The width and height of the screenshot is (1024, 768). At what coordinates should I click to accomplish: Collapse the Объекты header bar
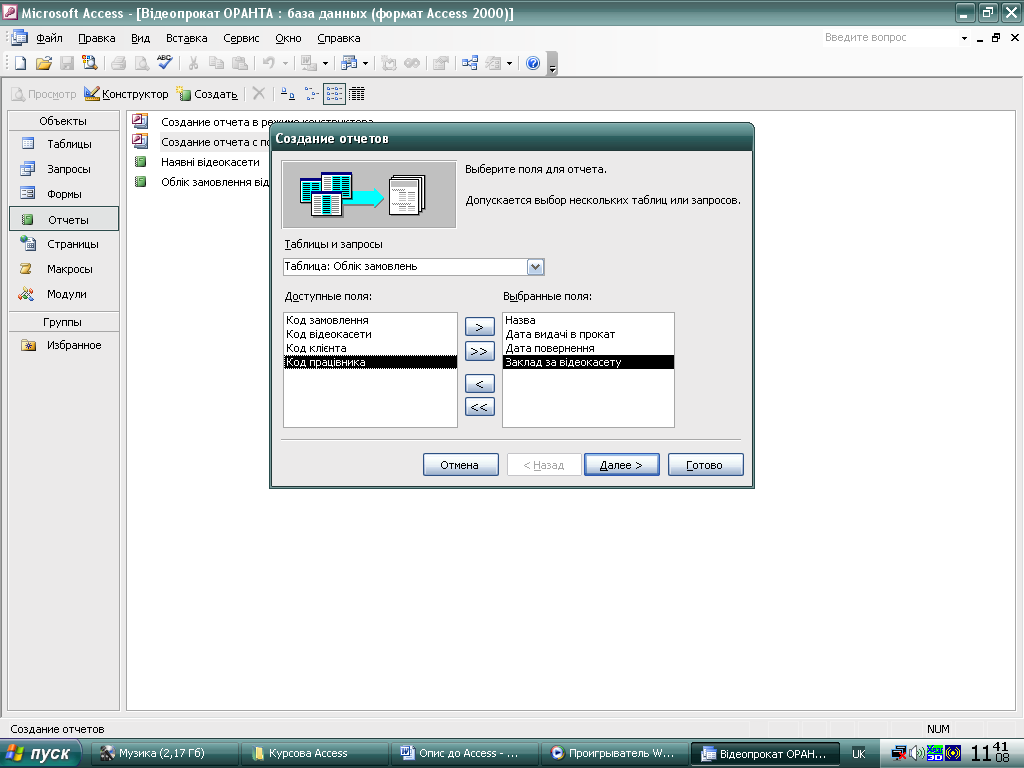pos(63,121)
